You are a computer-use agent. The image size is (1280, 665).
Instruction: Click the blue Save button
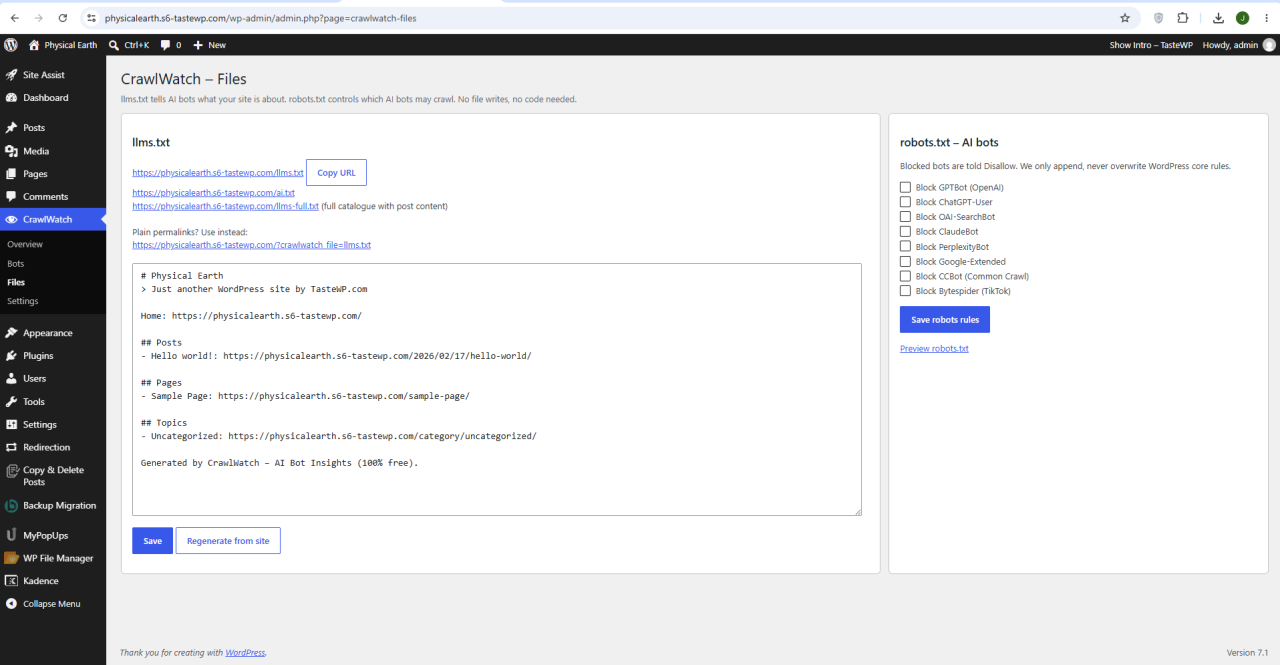pyautogui.click(x=152, y=541)
